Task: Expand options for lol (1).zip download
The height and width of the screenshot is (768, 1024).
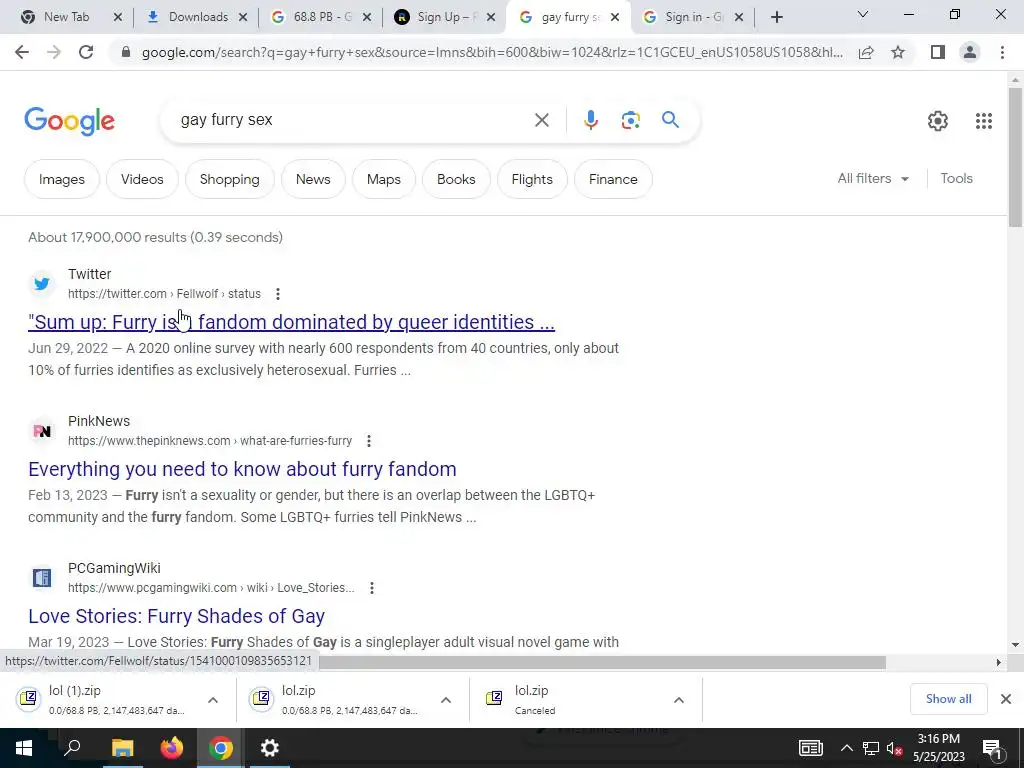Action: pos(213,700)
